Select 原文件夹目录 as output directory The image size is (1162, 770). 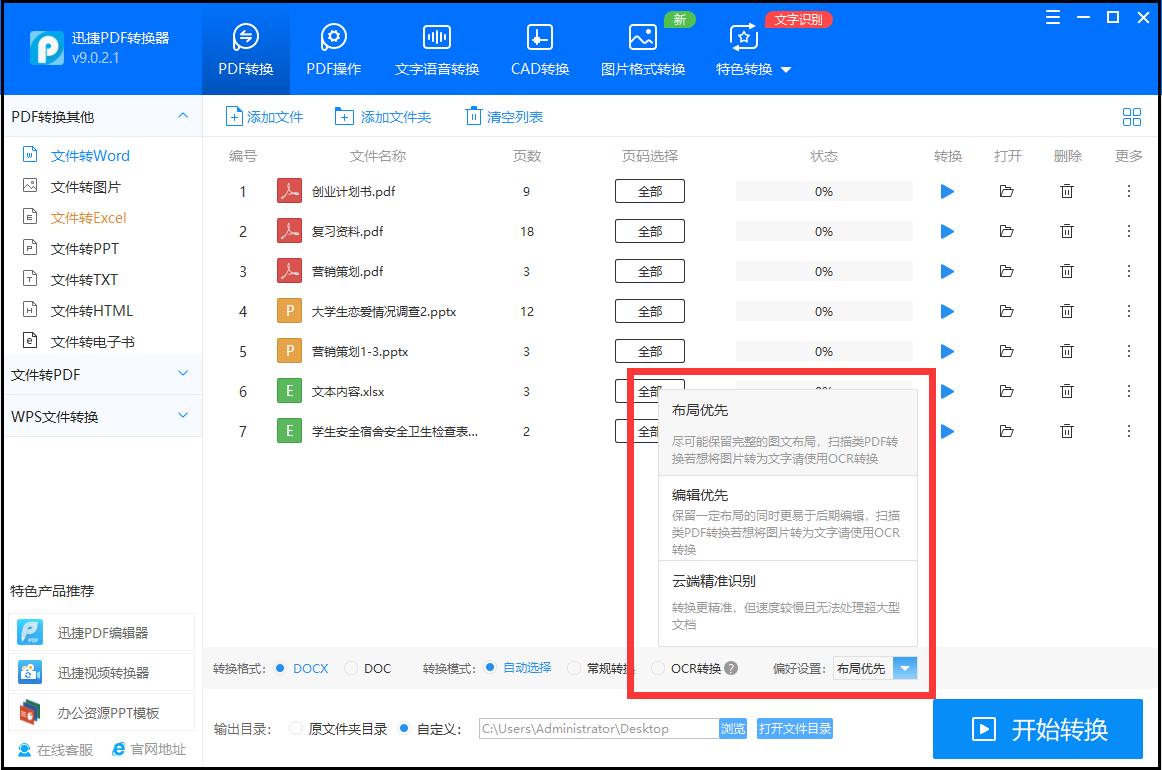point(296,728)
